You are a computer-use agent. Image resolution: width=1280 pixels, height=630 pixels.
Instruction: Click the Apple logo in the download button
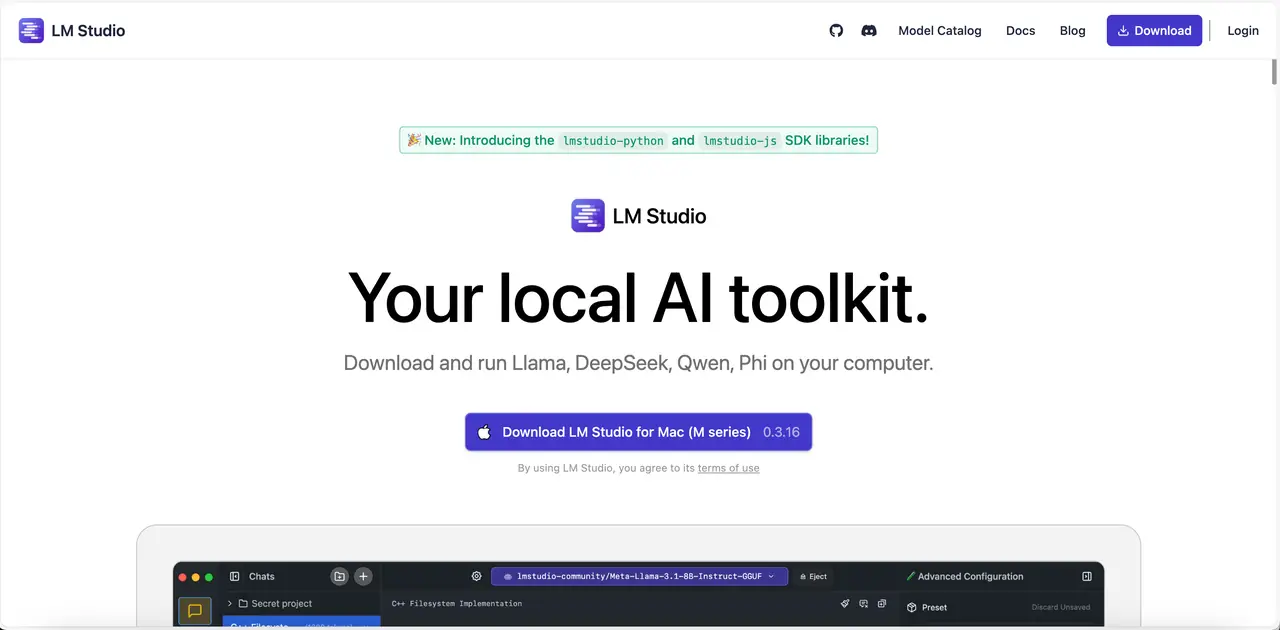tap(484, 432)
